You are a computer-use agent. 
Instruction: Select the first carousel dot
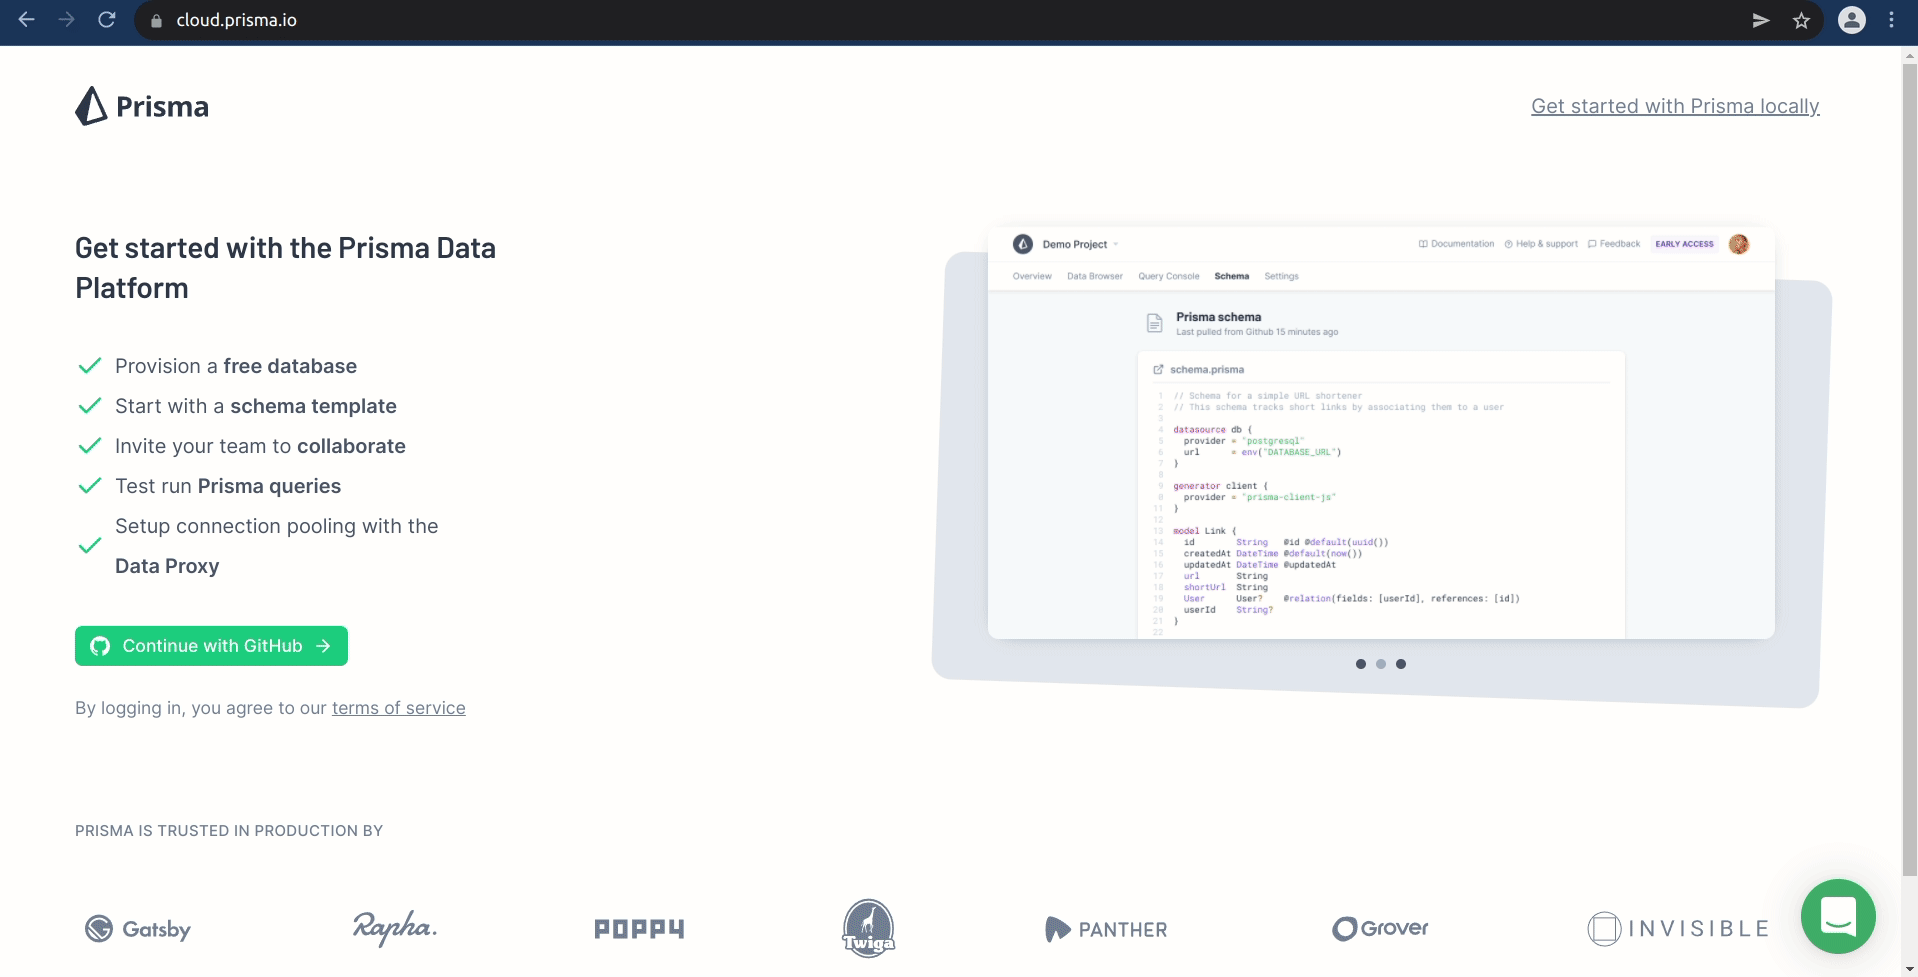(1360, 664)
